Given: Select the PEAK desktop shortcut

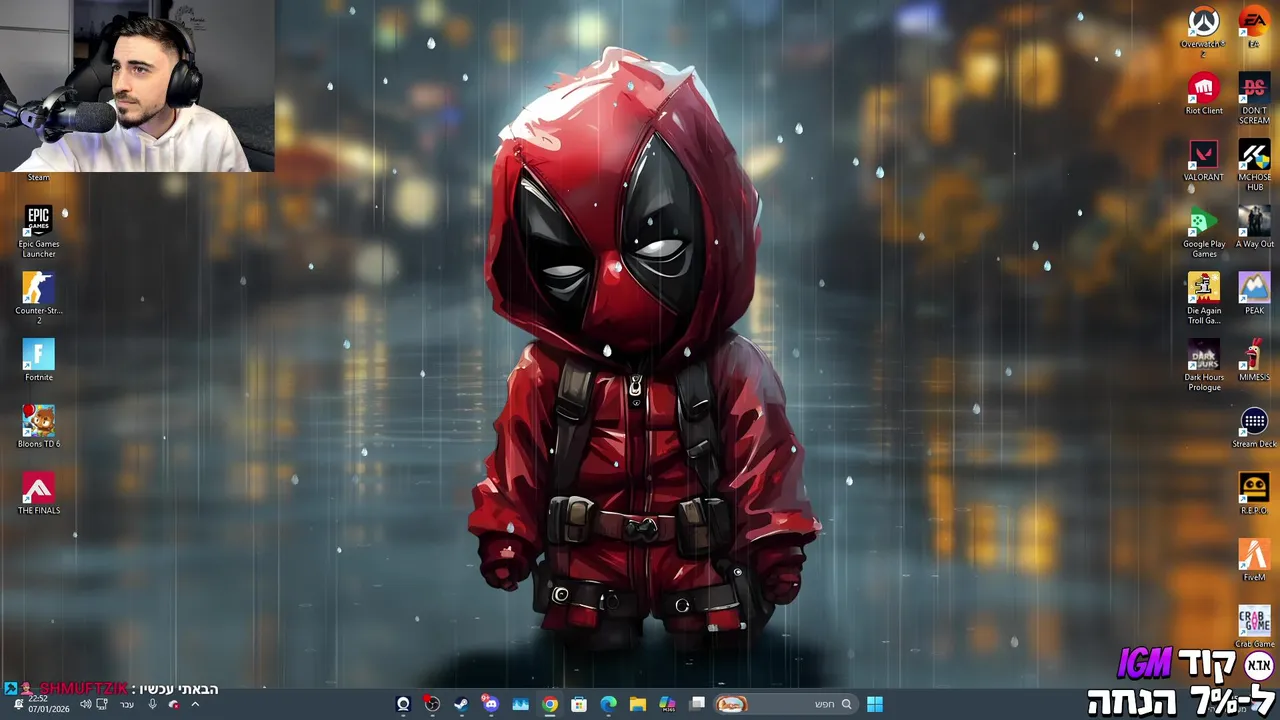Looking at the screenshot, I should click(1254, 294).
